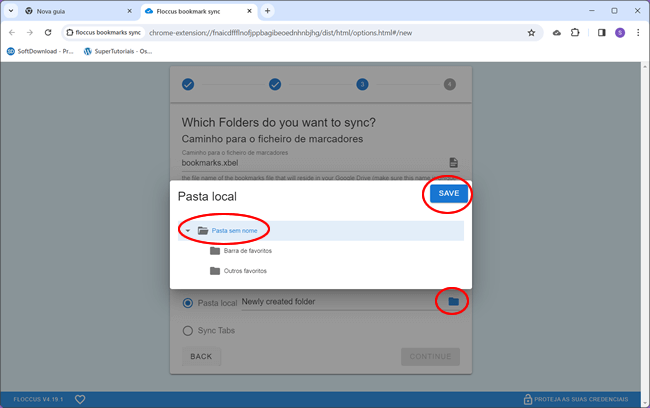Click the folder picker icon beside Newly created folder
Screen dimensions: 650x408
[x=453, y=301]
